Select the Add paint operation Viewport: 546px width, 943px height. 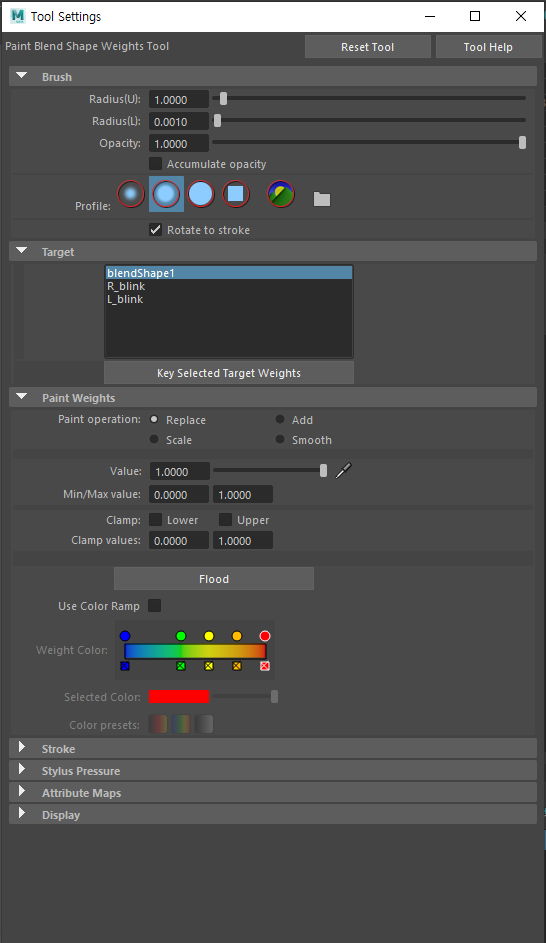click(280, 419)
